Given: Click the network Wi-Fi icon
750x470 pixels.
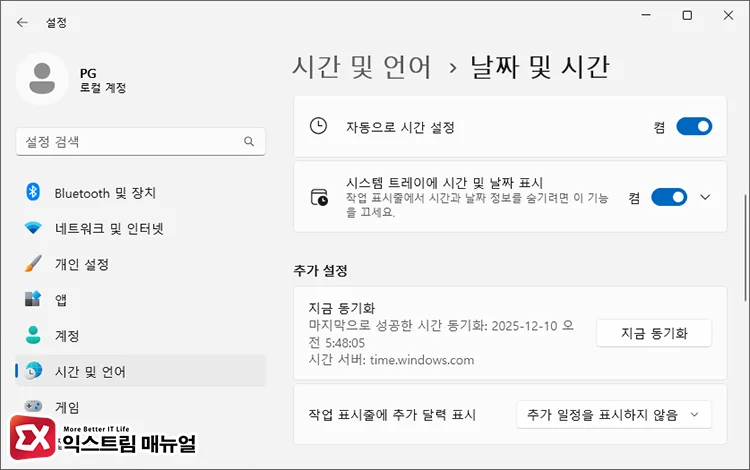Looking at the screenshot, I should [x=33, y=228].
